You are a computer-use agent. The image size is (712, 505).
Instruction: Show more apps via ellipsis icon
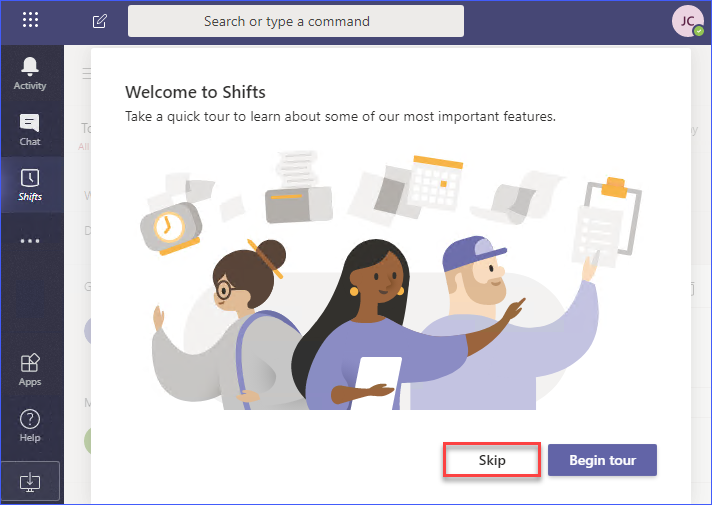(30, 241)
